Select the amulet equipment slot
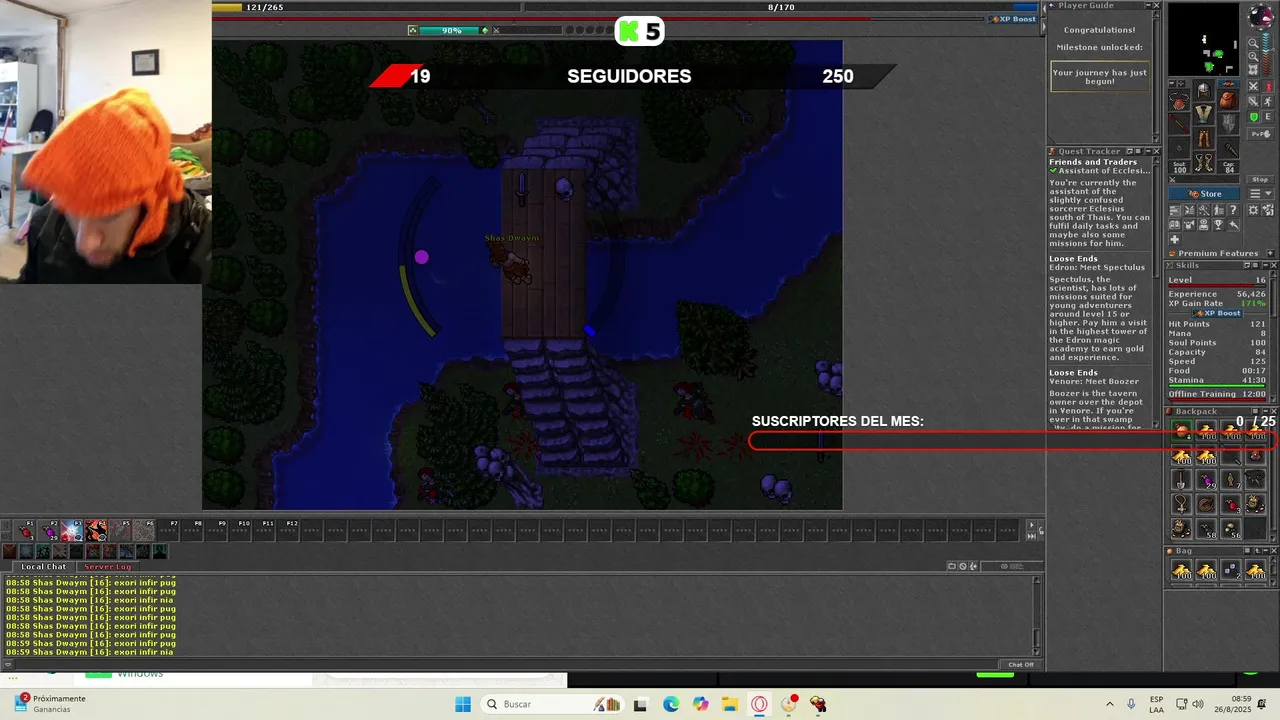 [1179, 100]
